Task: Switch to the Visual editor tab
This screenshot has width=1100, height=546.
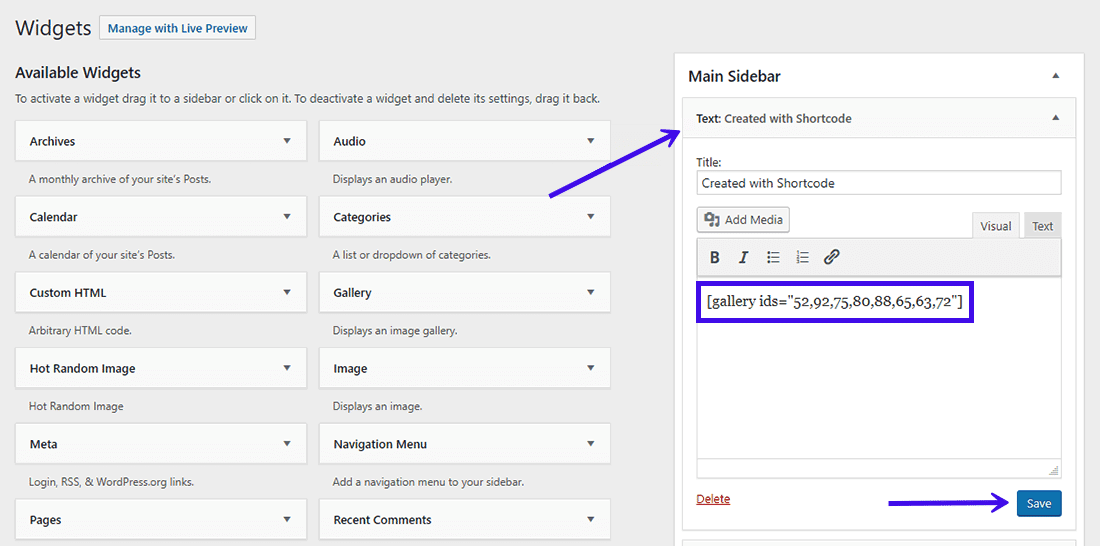Action: 995,226
